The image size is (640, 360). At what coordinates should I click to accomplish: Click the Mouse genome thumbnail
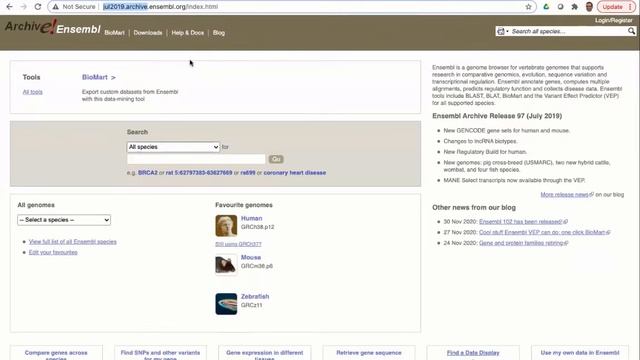point(226,264)
